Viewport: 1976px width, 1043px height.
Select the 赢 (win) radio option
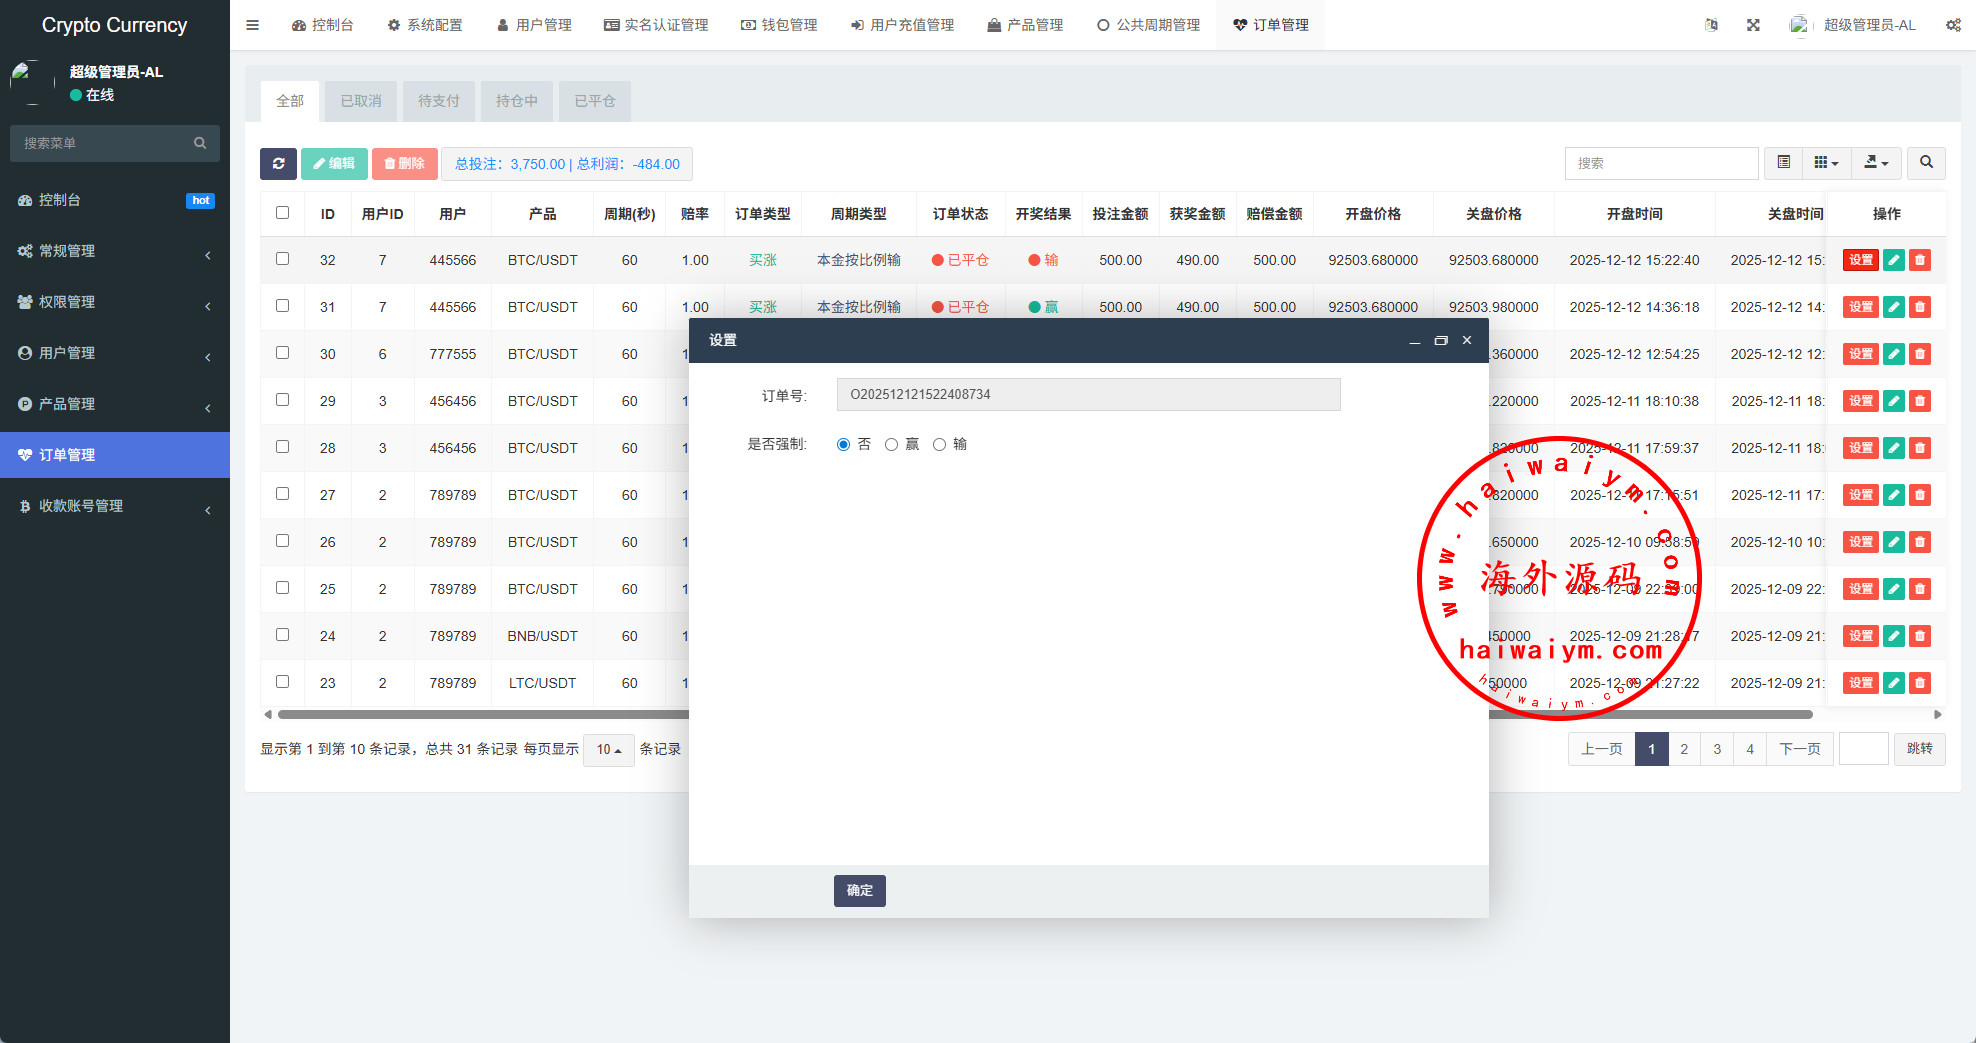click(891, 445)
